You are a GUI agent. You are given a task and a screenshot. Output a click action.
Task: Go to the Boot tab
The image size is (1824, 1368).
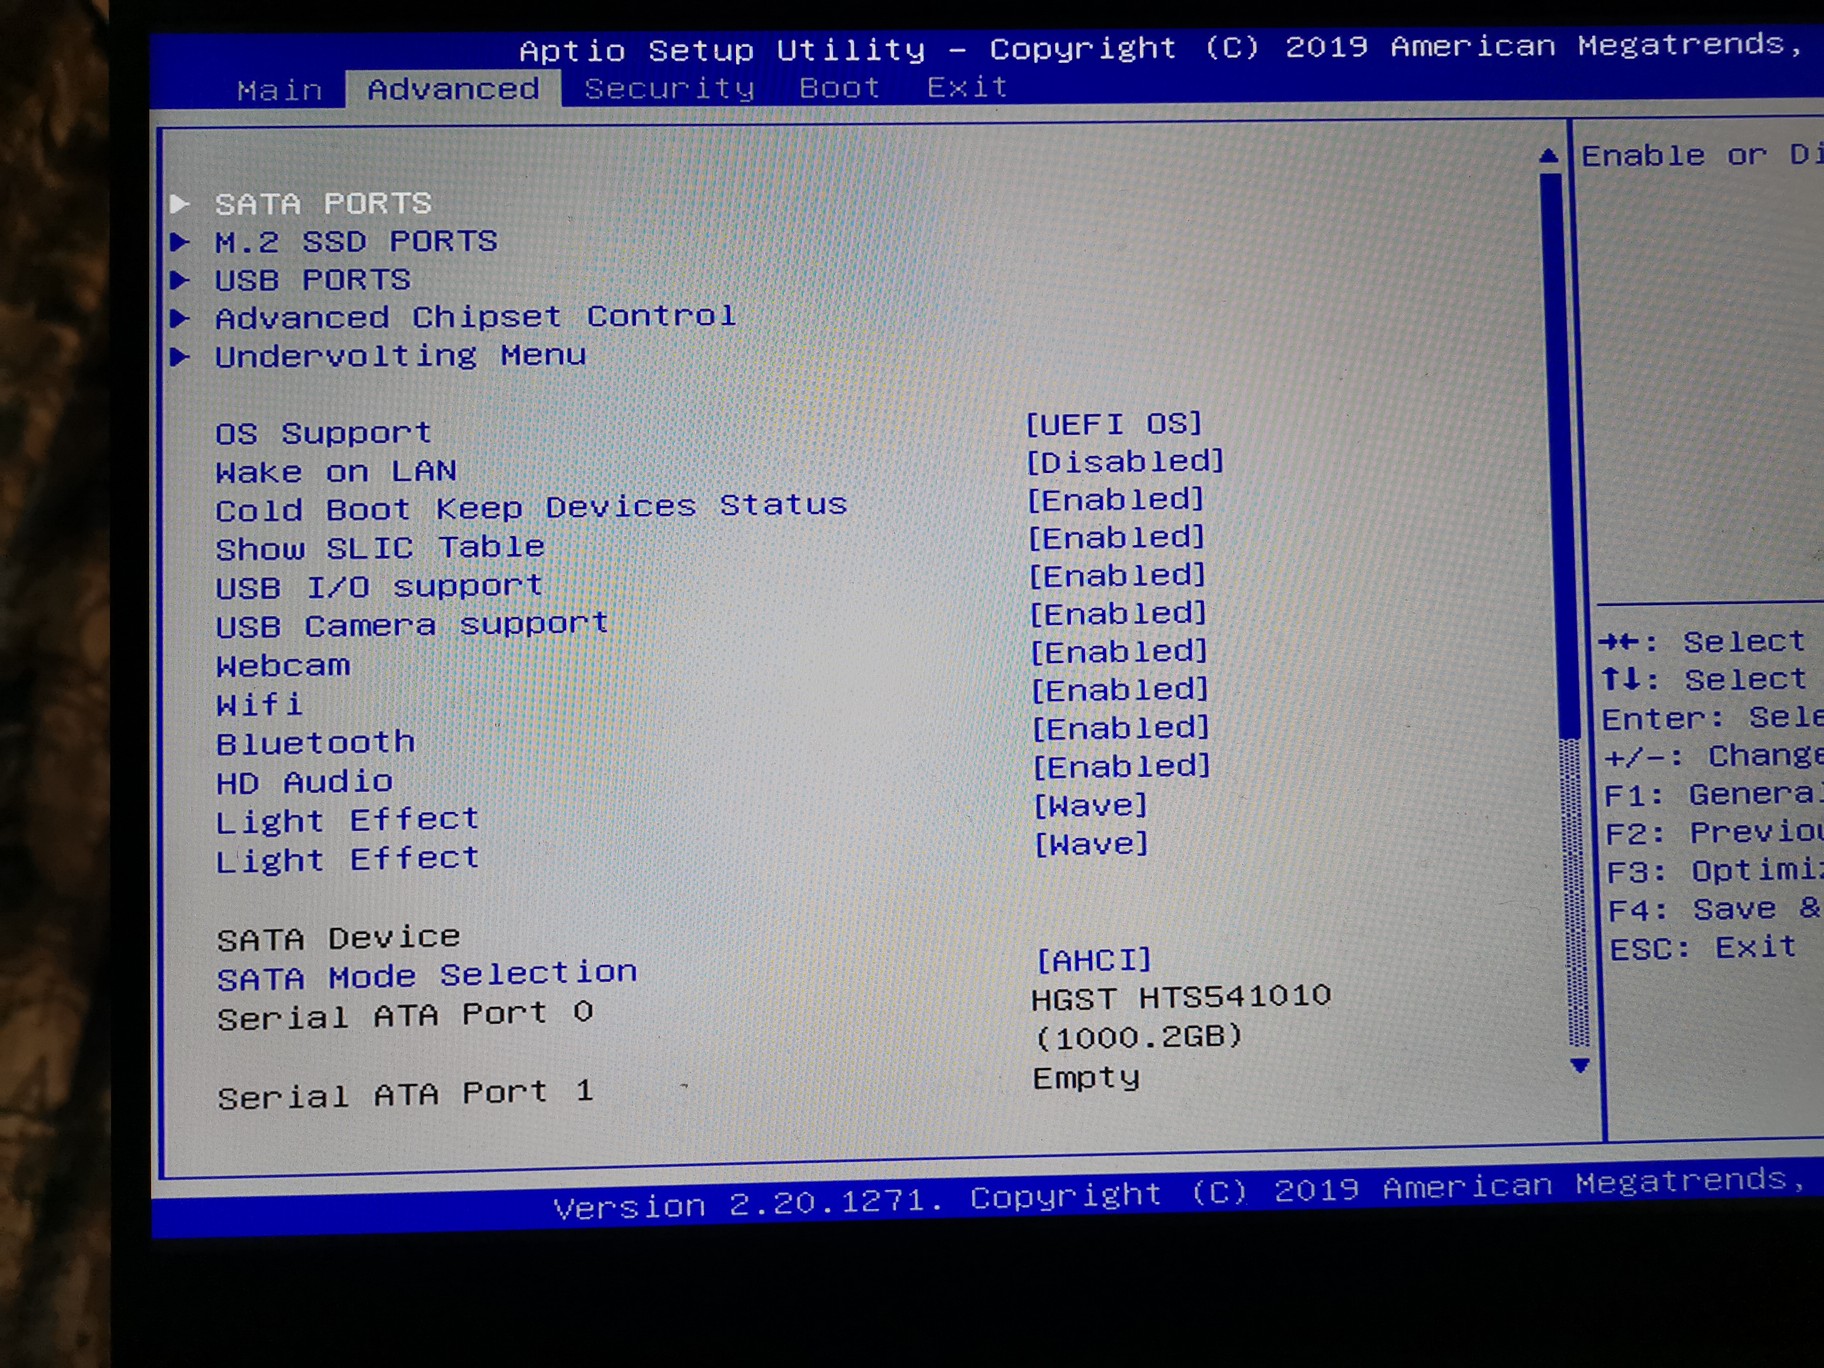tap(839, 88)
